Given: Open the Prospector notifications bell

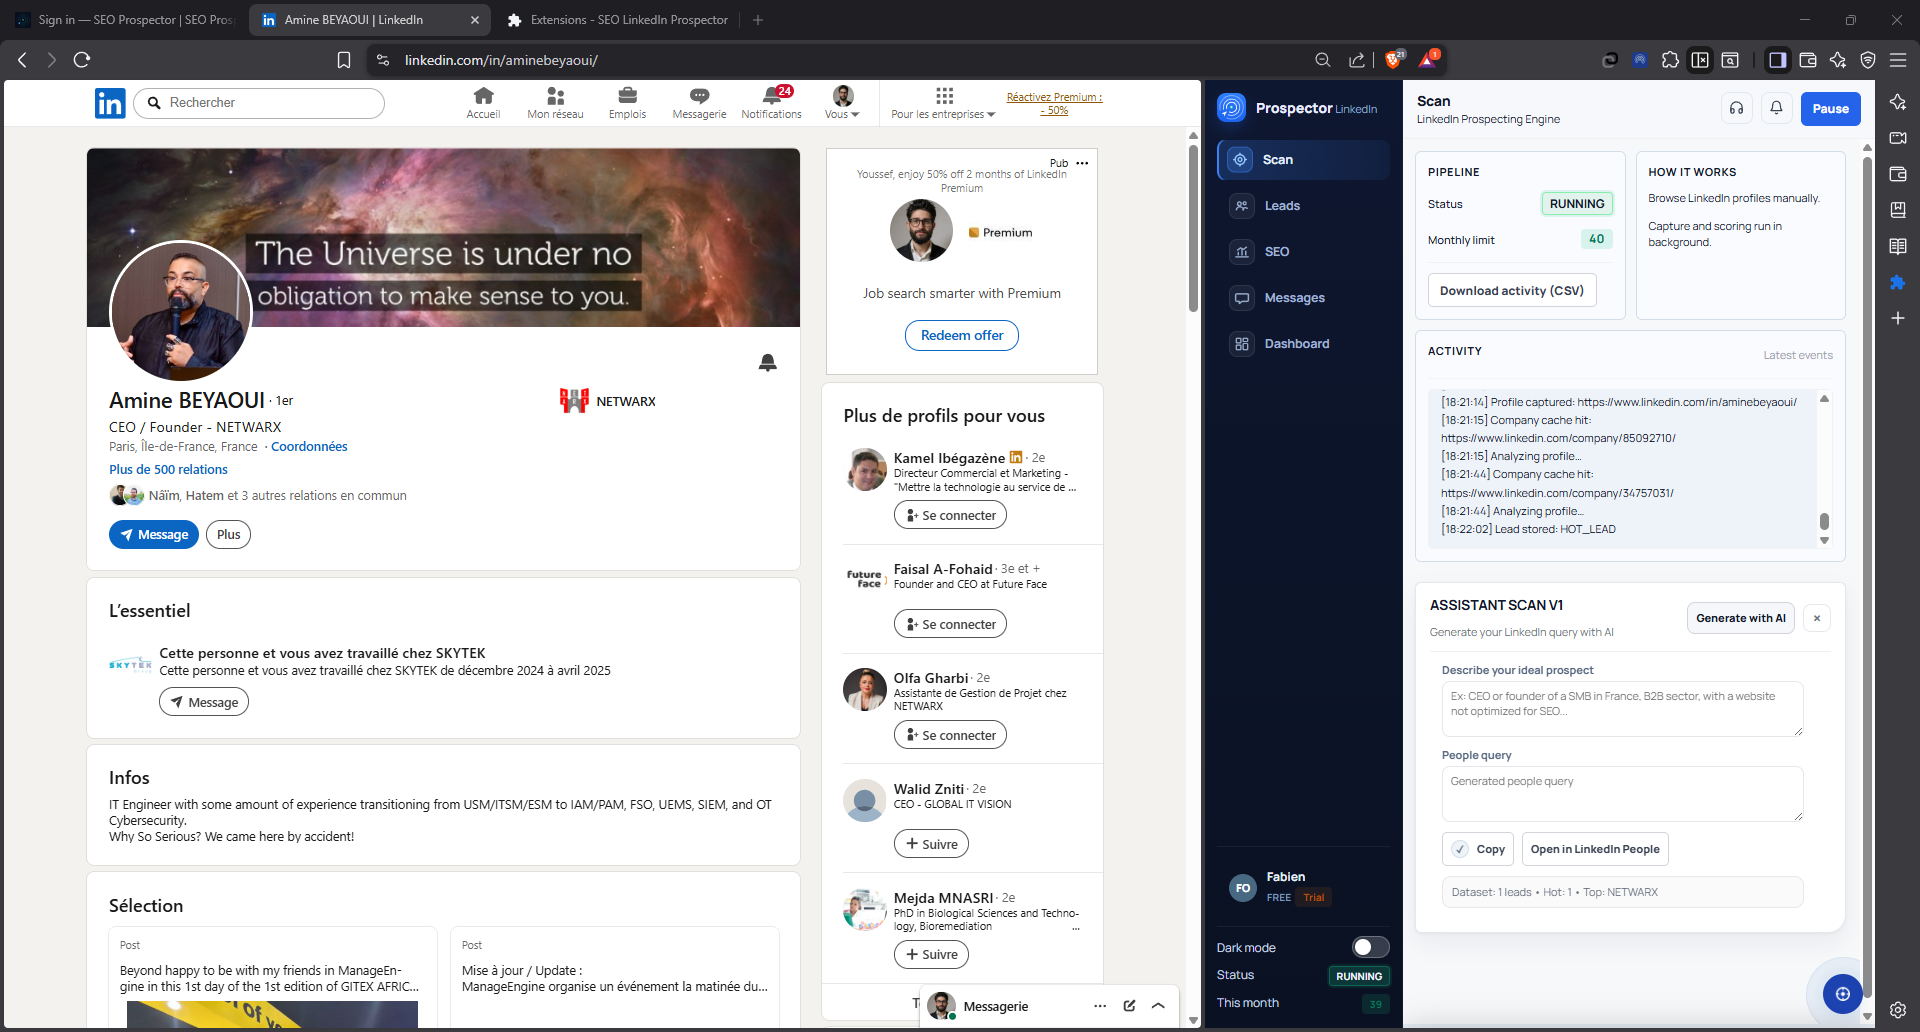Looking at the screenshot, I should point(1776,108).
